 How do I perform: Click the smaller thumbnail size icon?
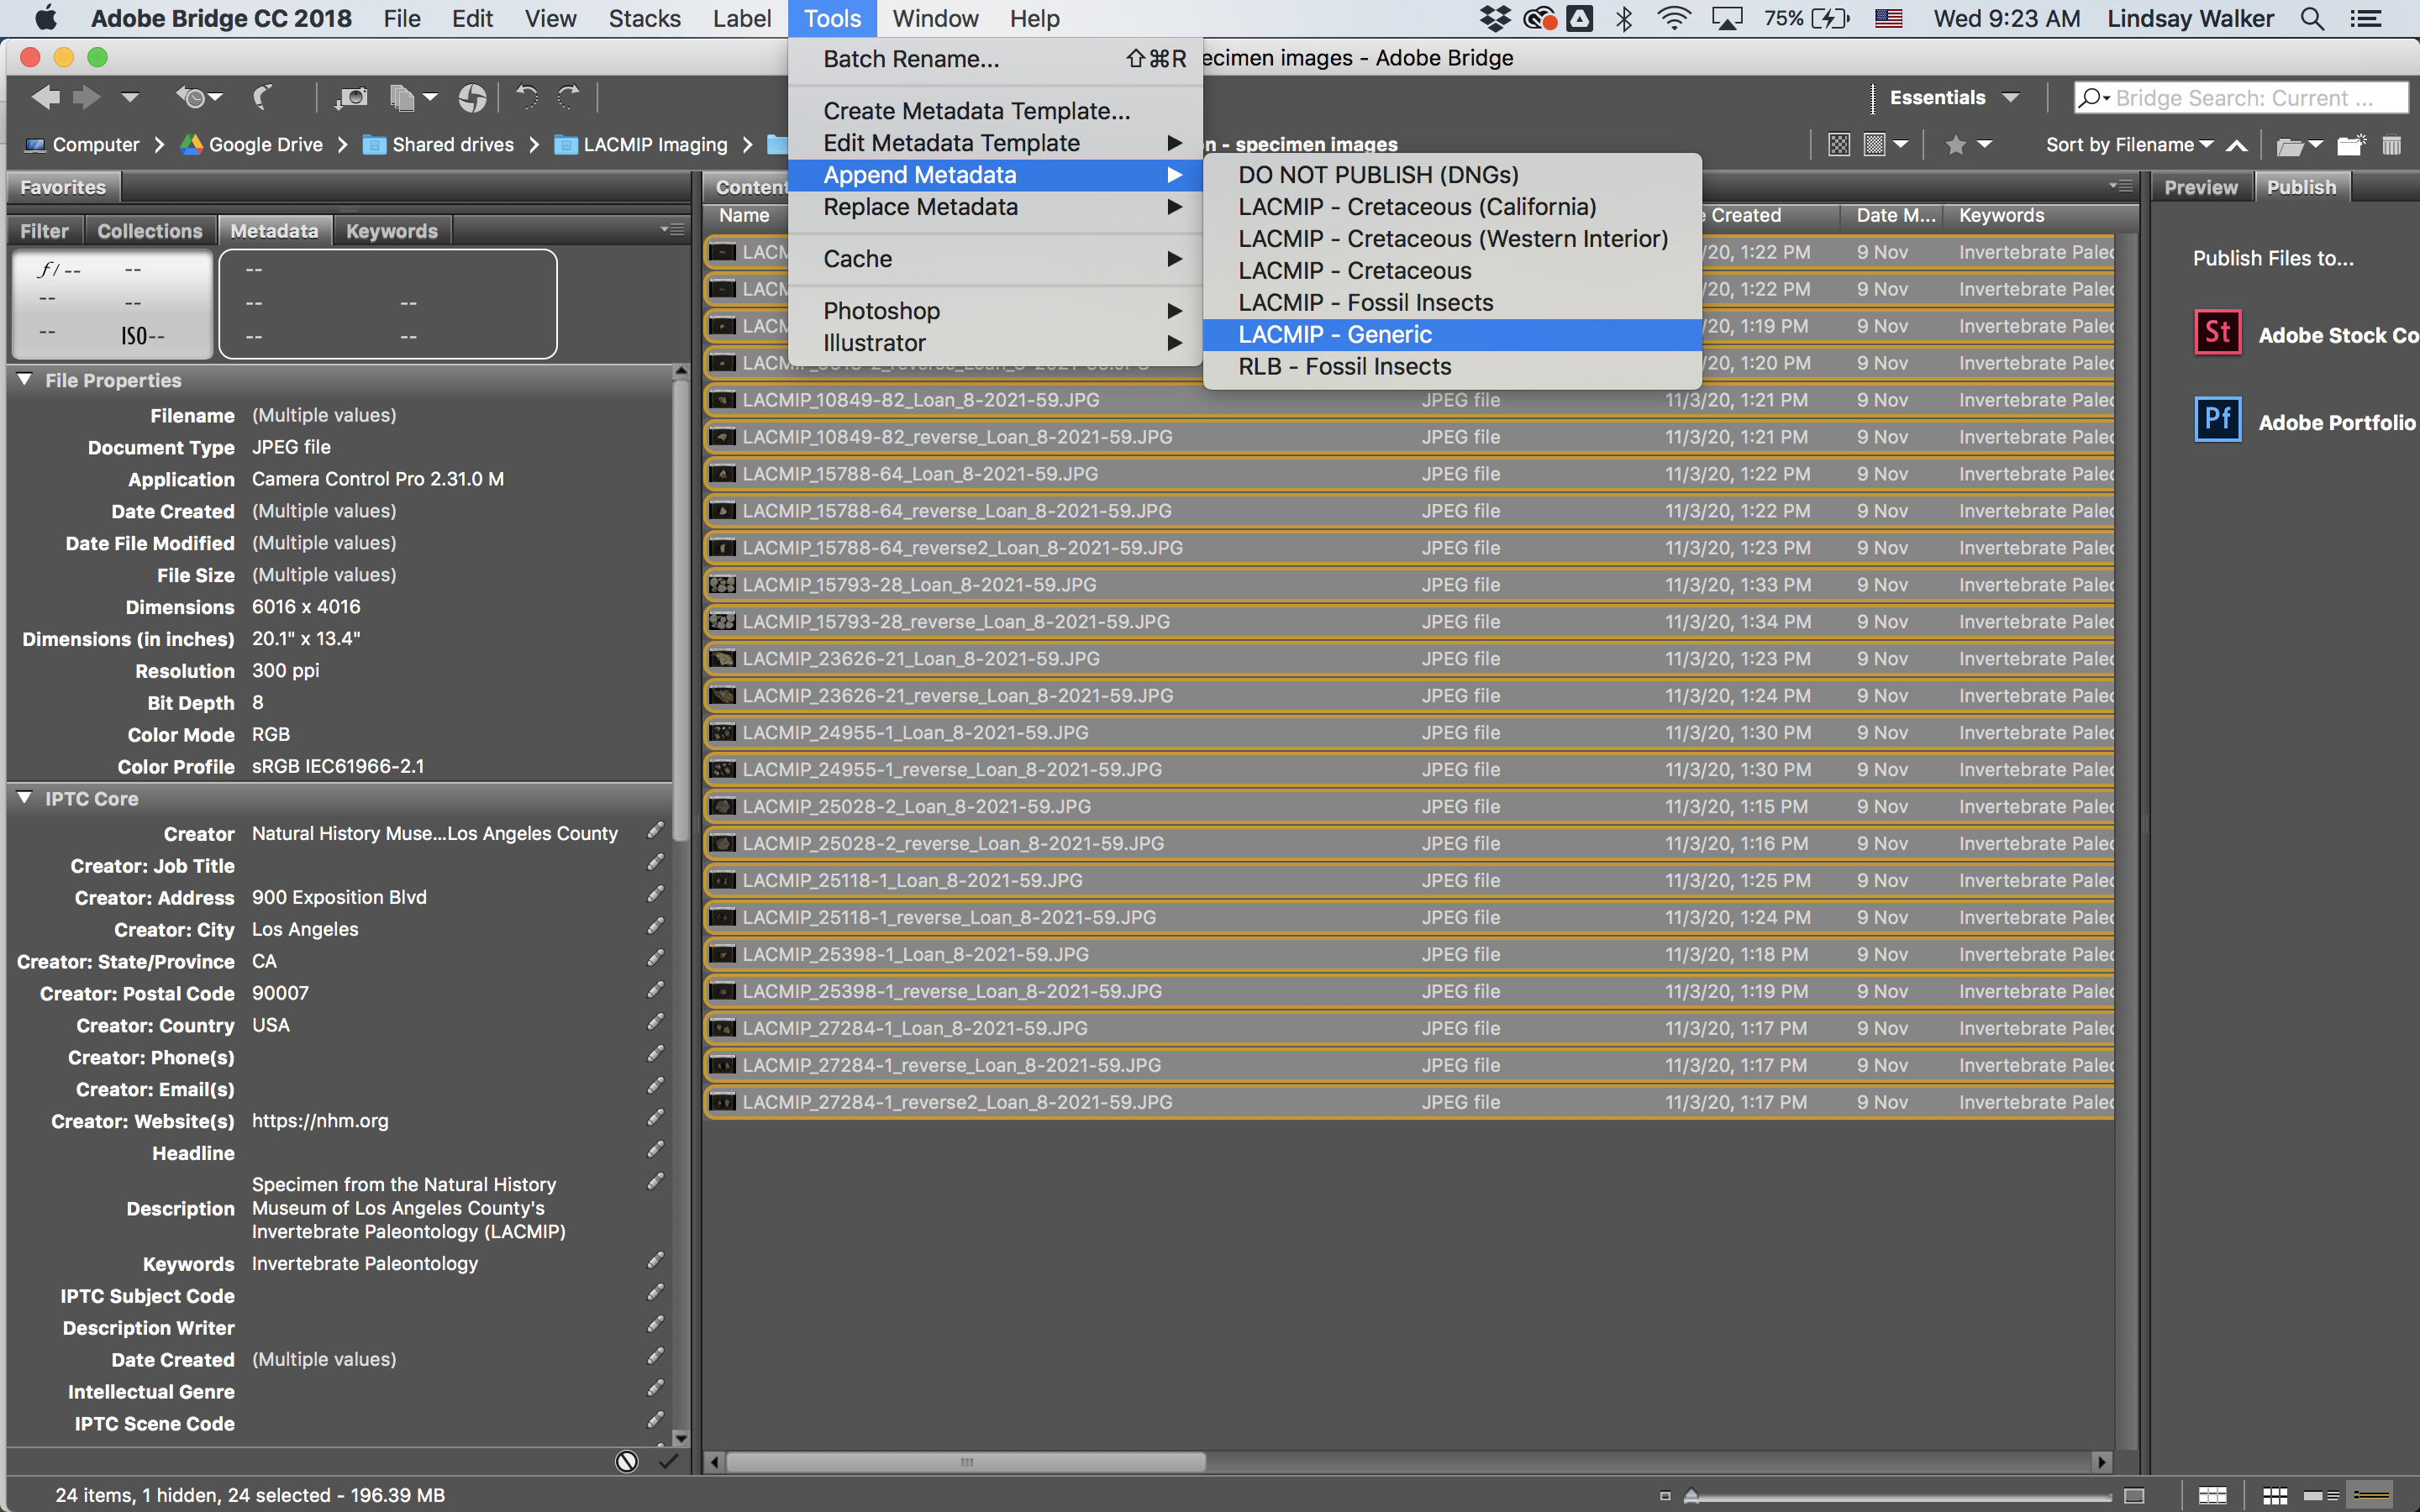coord(1665,1496)
